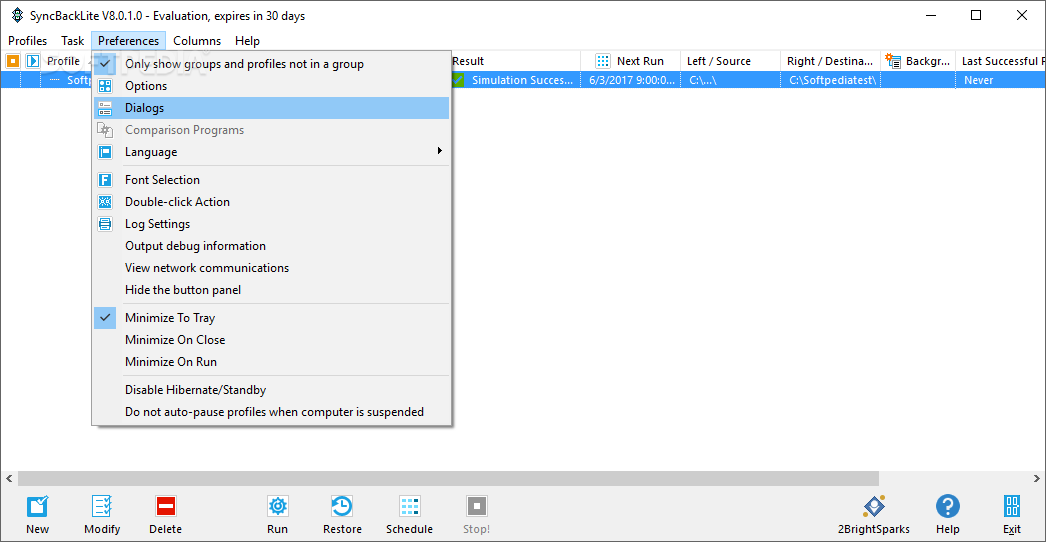Click the Background column icon

tap(893, 61)
